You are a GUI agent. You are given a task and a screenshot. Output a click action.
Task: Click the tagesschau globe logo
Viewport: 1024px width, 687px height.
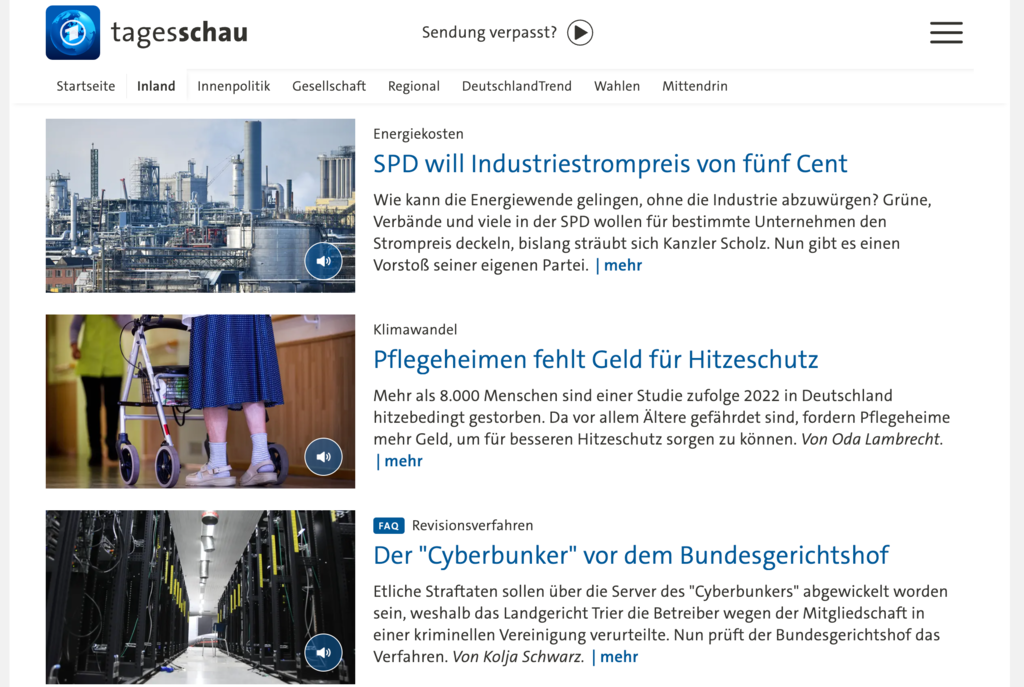72,32
